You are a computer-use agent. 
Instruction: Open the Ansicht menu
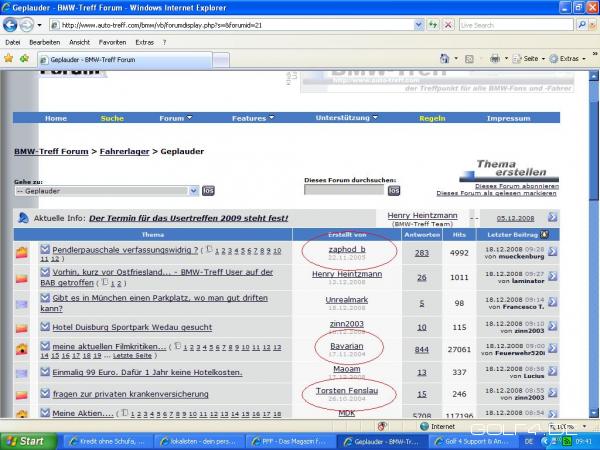tap(80, 42)
